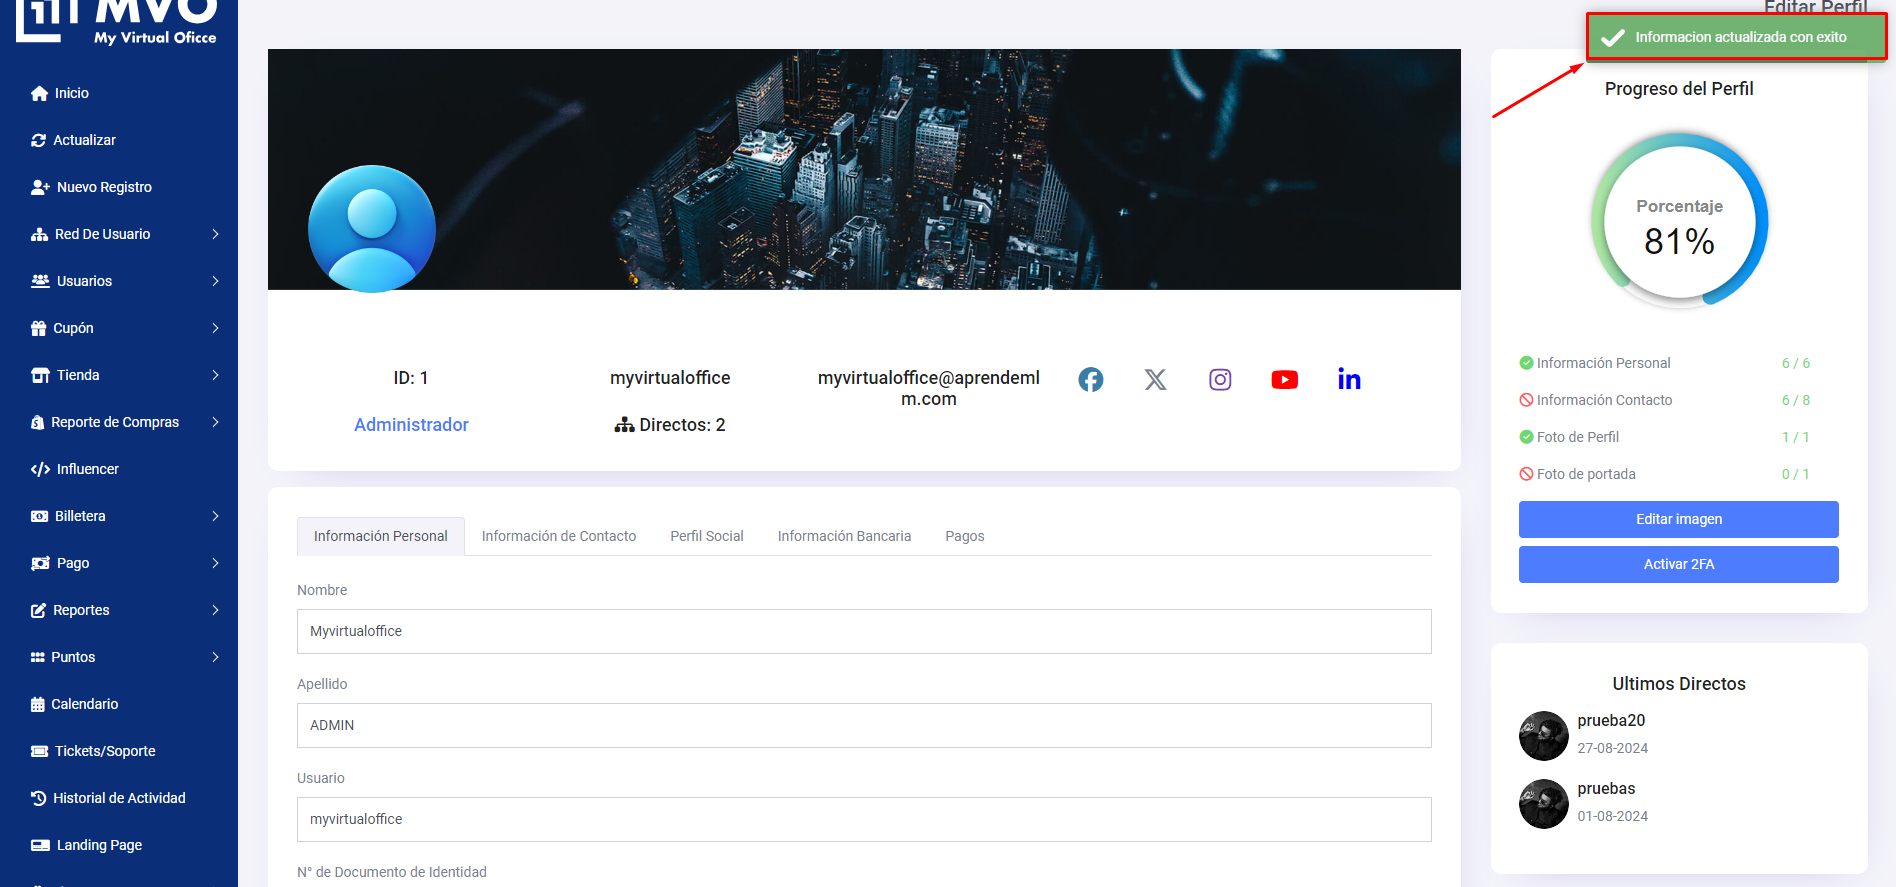Switch to Información de Contacto tab

(558, 536)
